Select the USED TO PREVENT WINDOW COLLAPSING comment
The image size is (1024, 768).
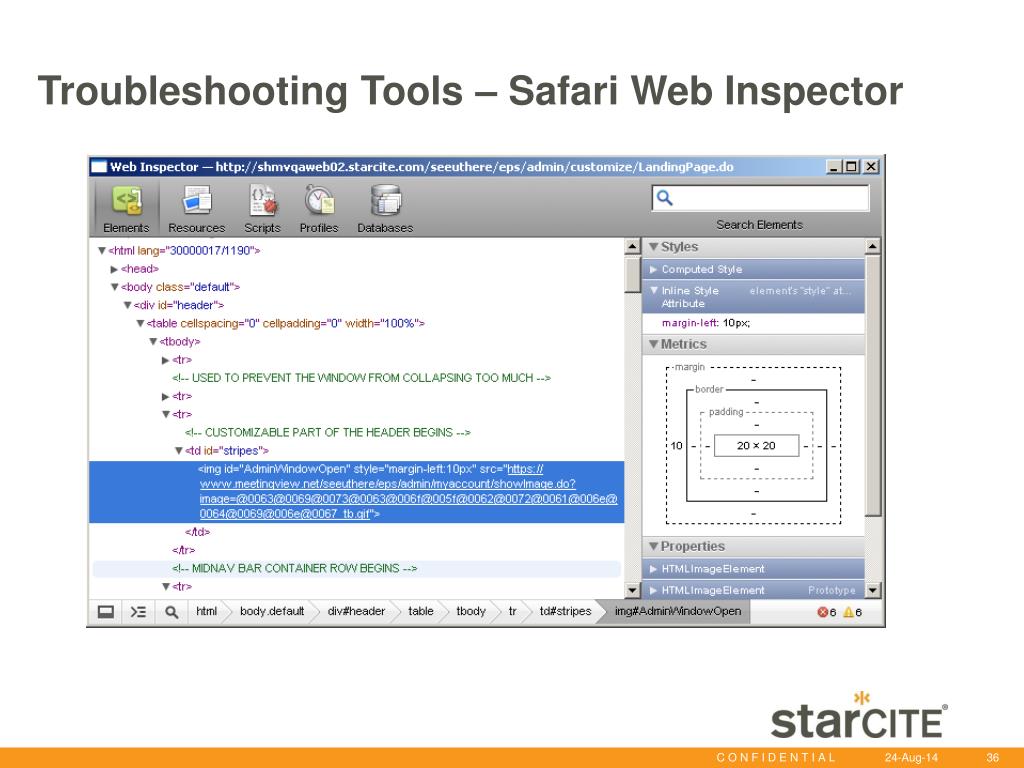pos(361,378)
